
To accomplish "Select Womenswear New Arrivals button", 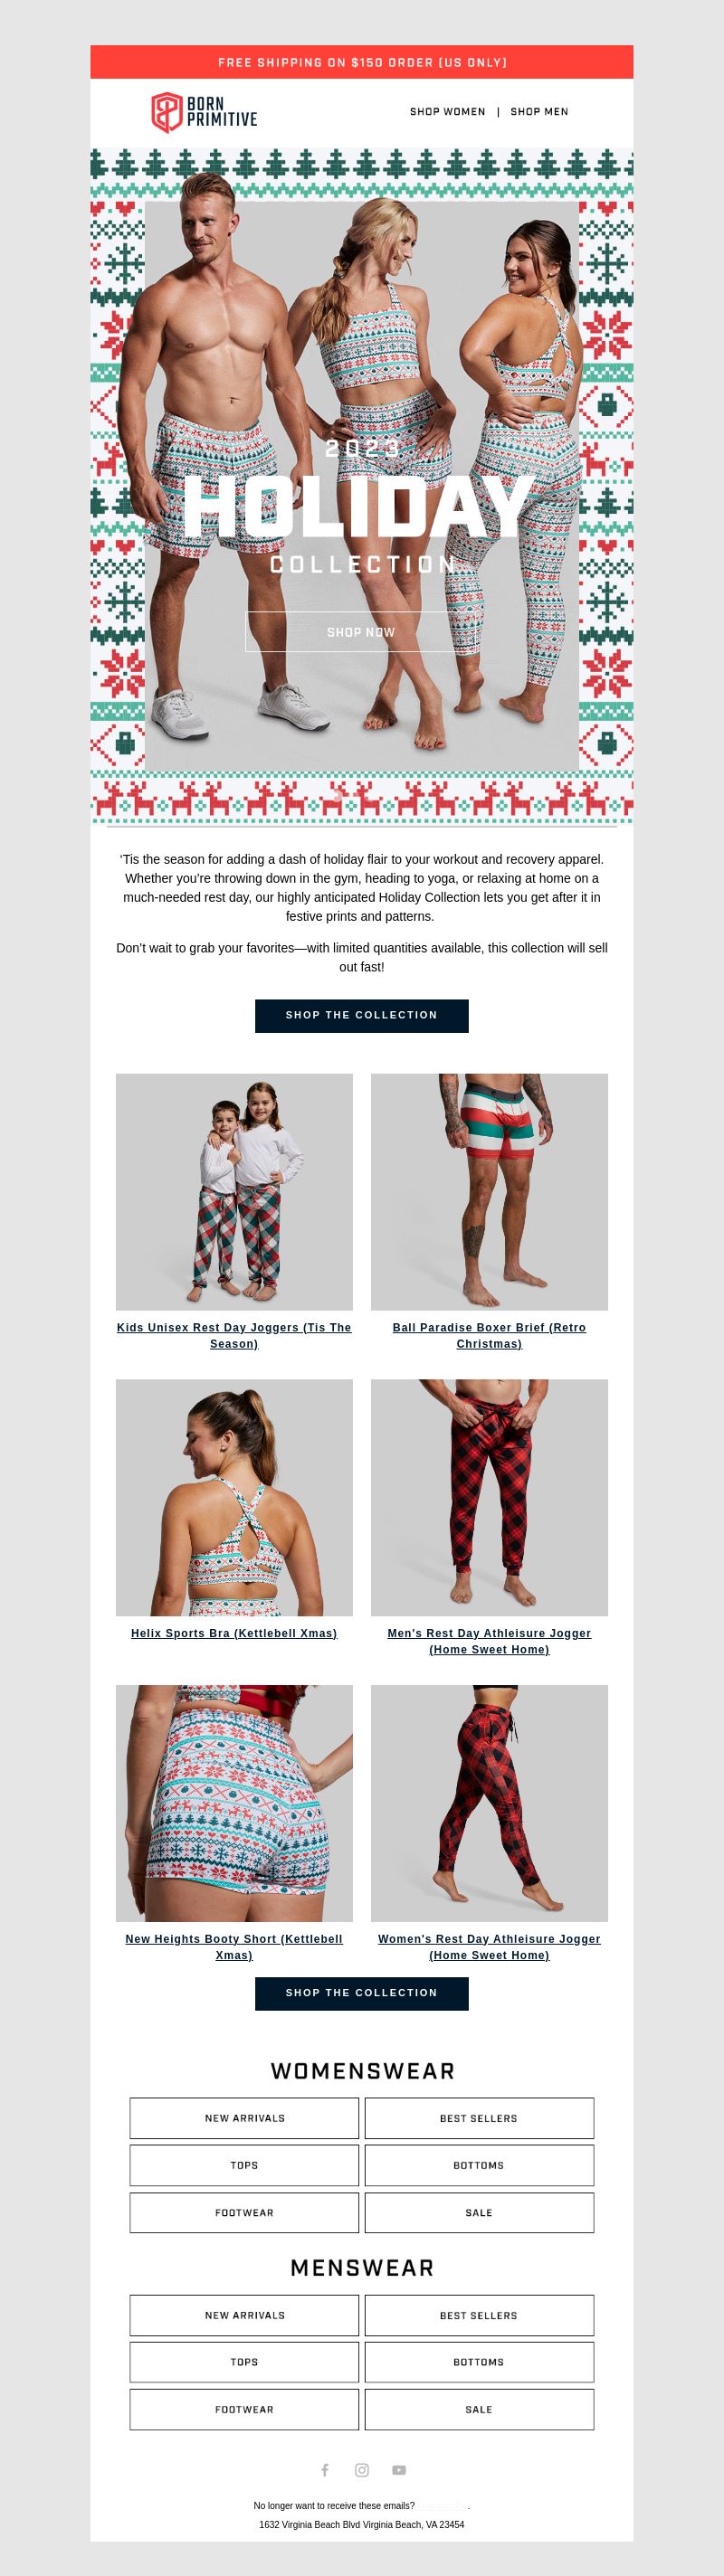I will 244,2118.
